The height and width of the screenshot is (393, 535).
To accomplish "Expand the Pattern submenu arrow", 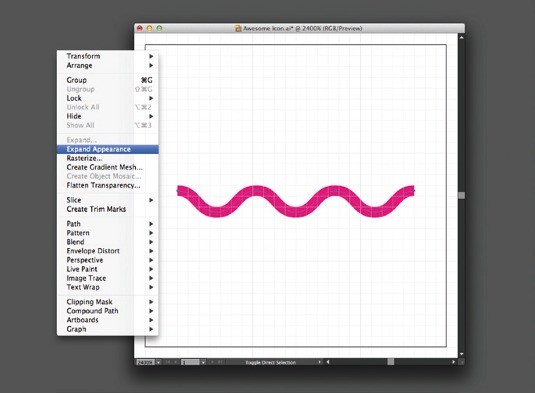I will (x=151, y=233).
